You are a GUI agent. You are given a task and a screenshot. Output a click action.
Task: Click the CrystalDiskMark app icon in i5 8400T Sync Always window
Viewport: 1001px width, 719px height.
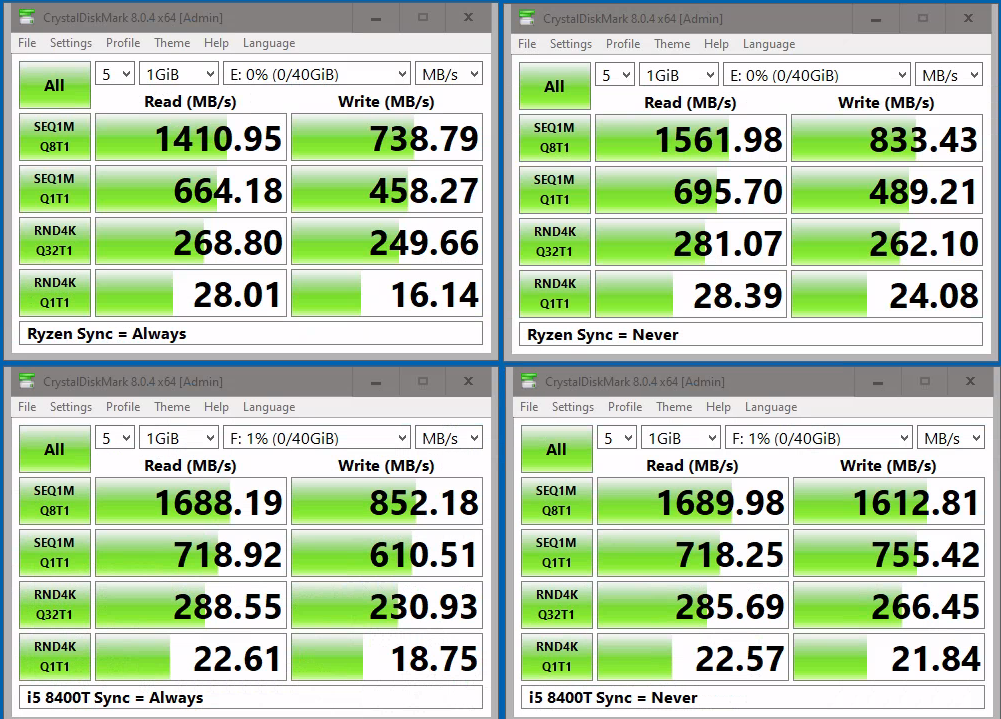27,381
